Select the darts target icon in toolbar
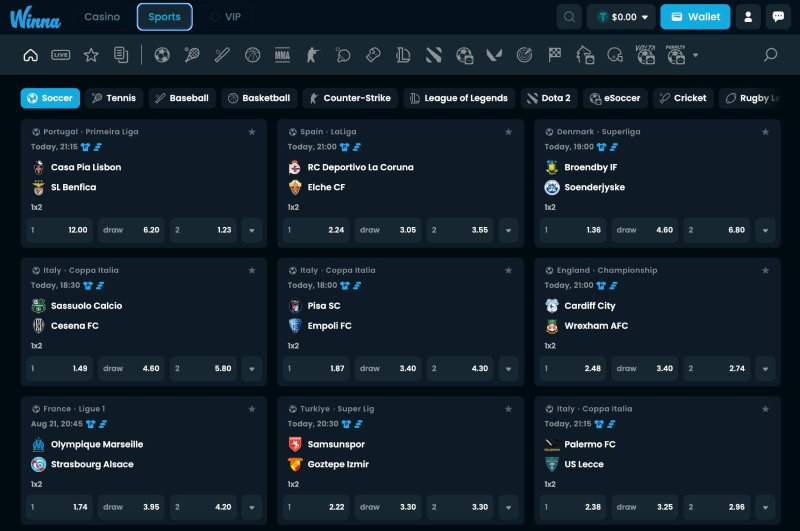Screen dimensions: 800x531 pos(524,55)
